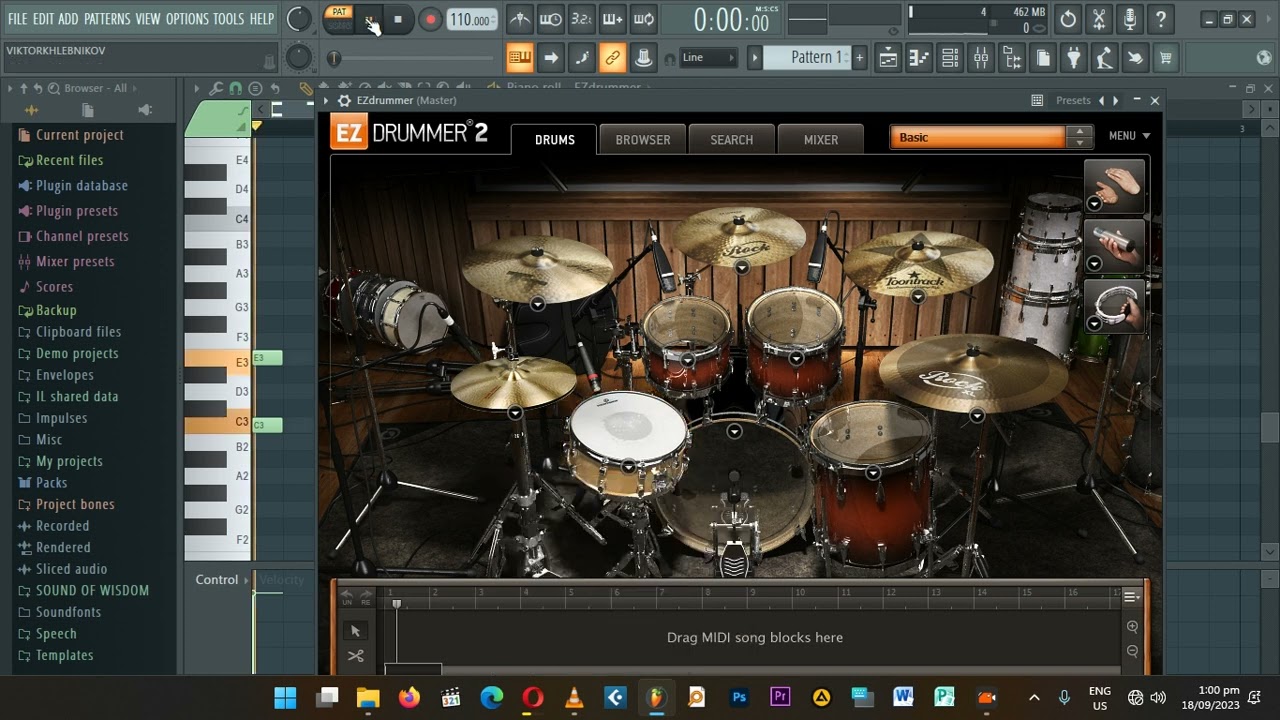Open the metronome toggle in the toolbar
This screenshot has width=1280, height=720.
pos(519,19)
